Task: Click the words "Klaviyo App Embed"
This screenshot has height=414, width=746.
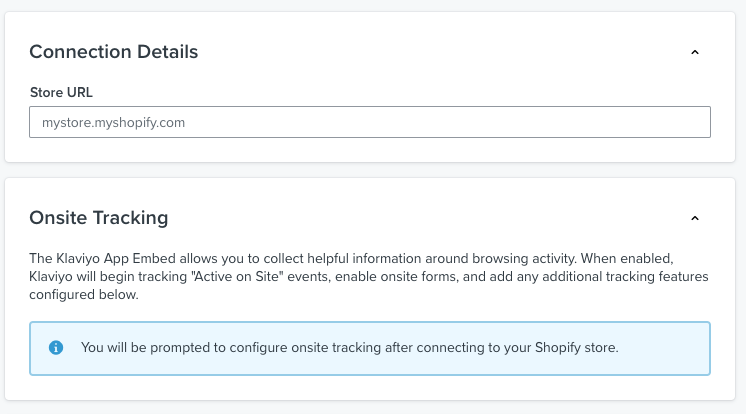Action: 116,258
